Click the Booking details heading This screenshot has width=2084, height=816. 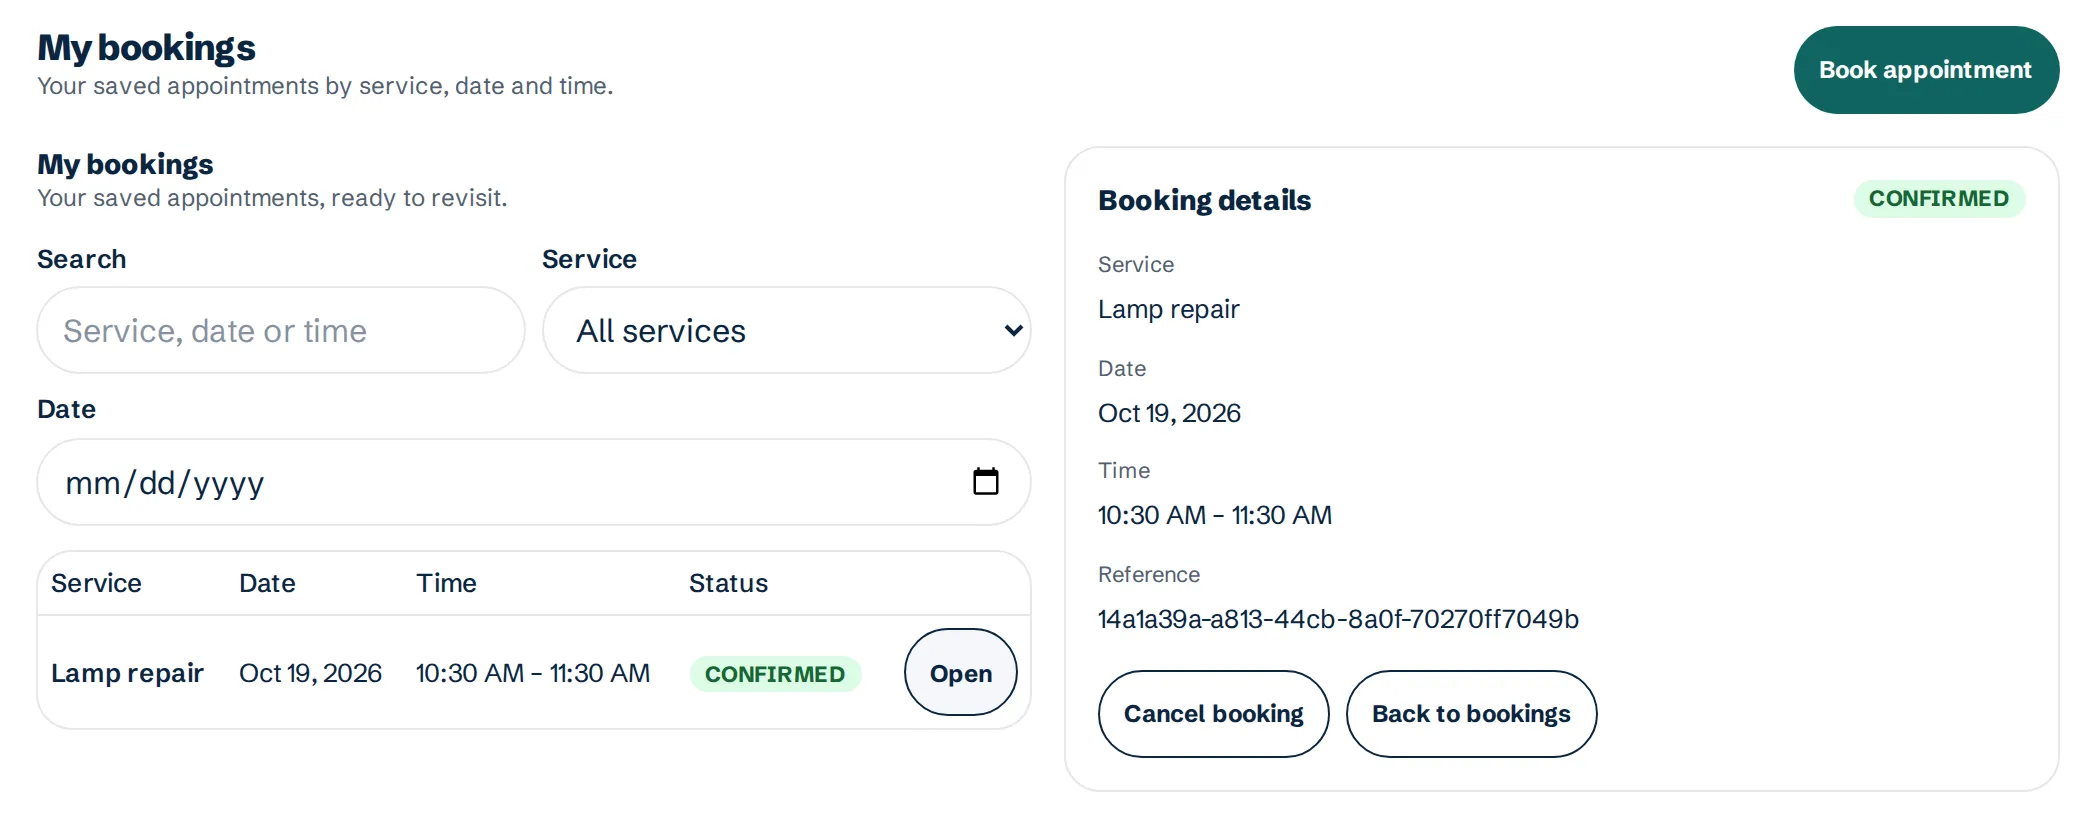point(1204,200)
